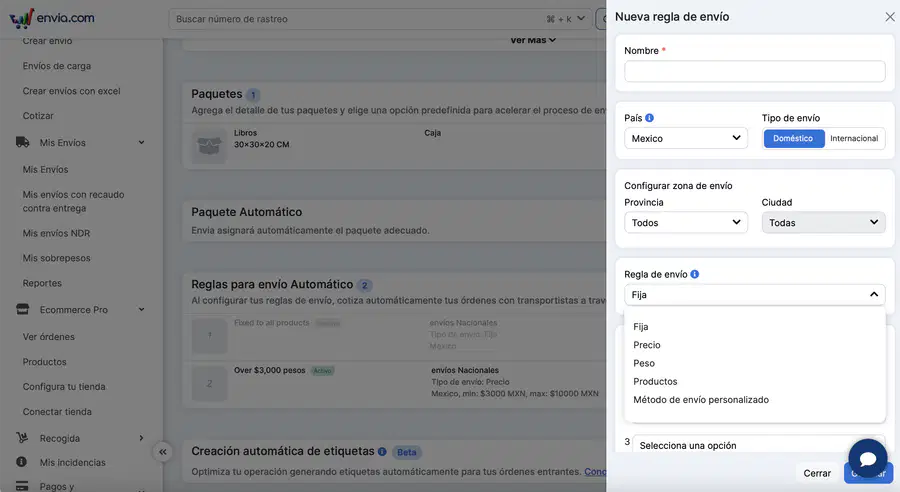
Task: Click the Cerrar button
Action: (817, 473)
